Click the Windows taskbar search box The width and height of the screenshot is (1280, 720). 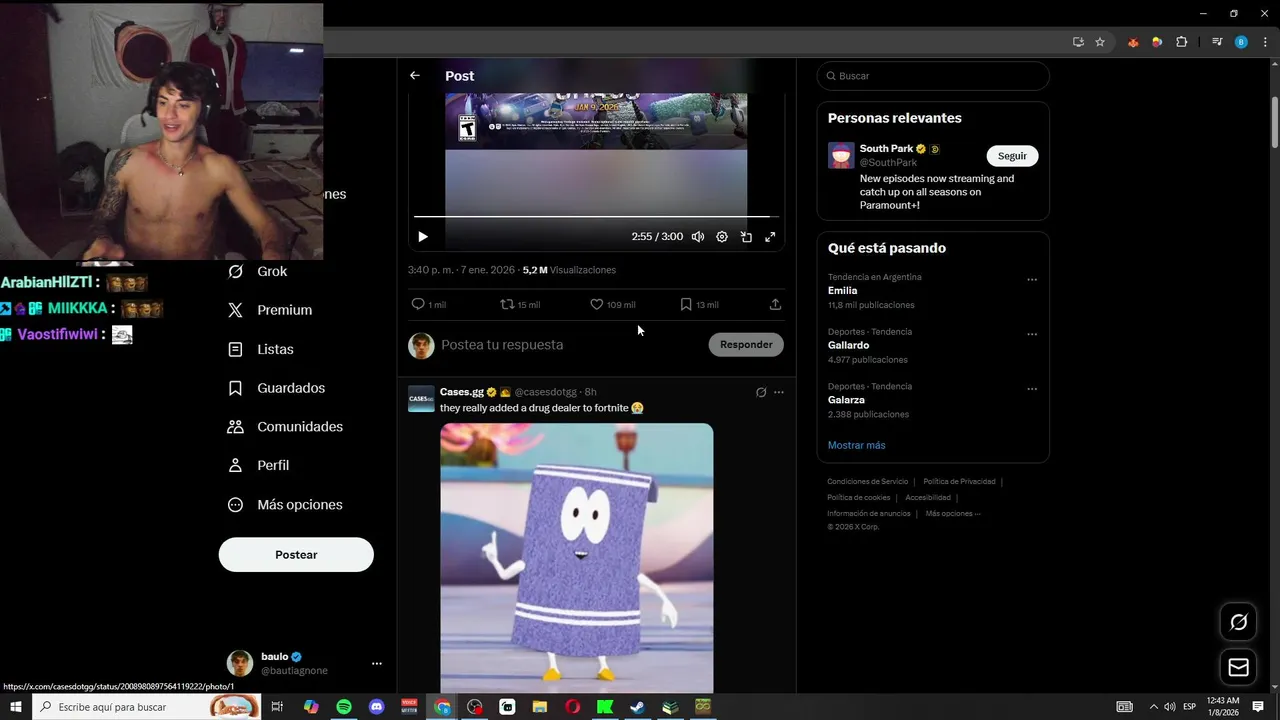147,707
